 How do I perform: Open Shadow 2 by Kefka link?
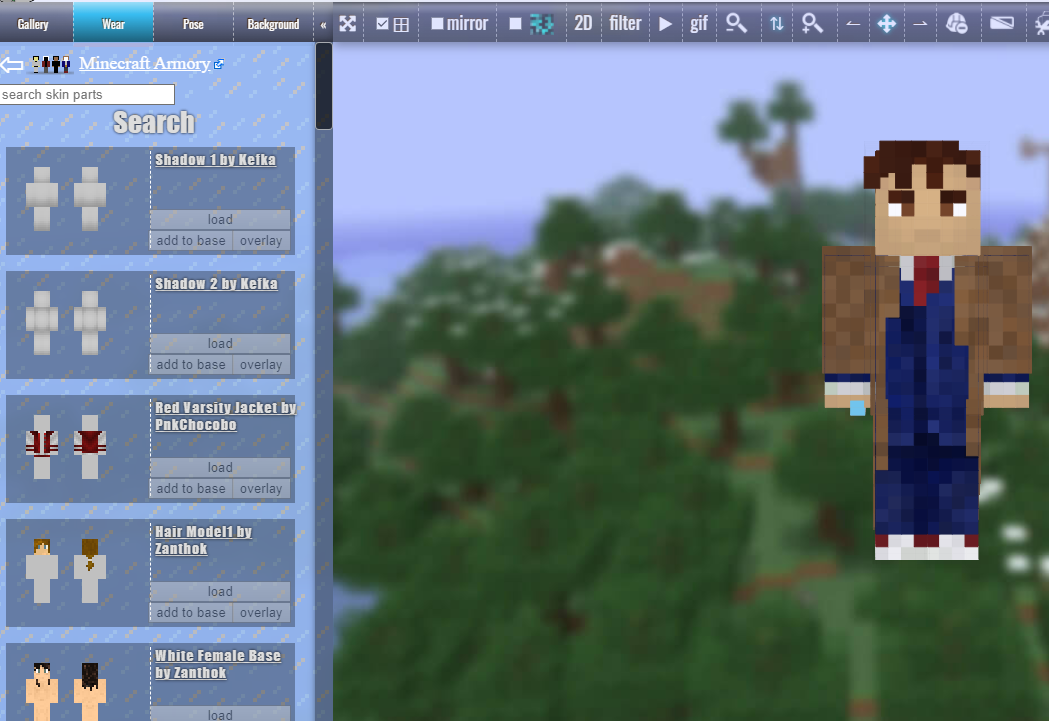click(216, 284)
